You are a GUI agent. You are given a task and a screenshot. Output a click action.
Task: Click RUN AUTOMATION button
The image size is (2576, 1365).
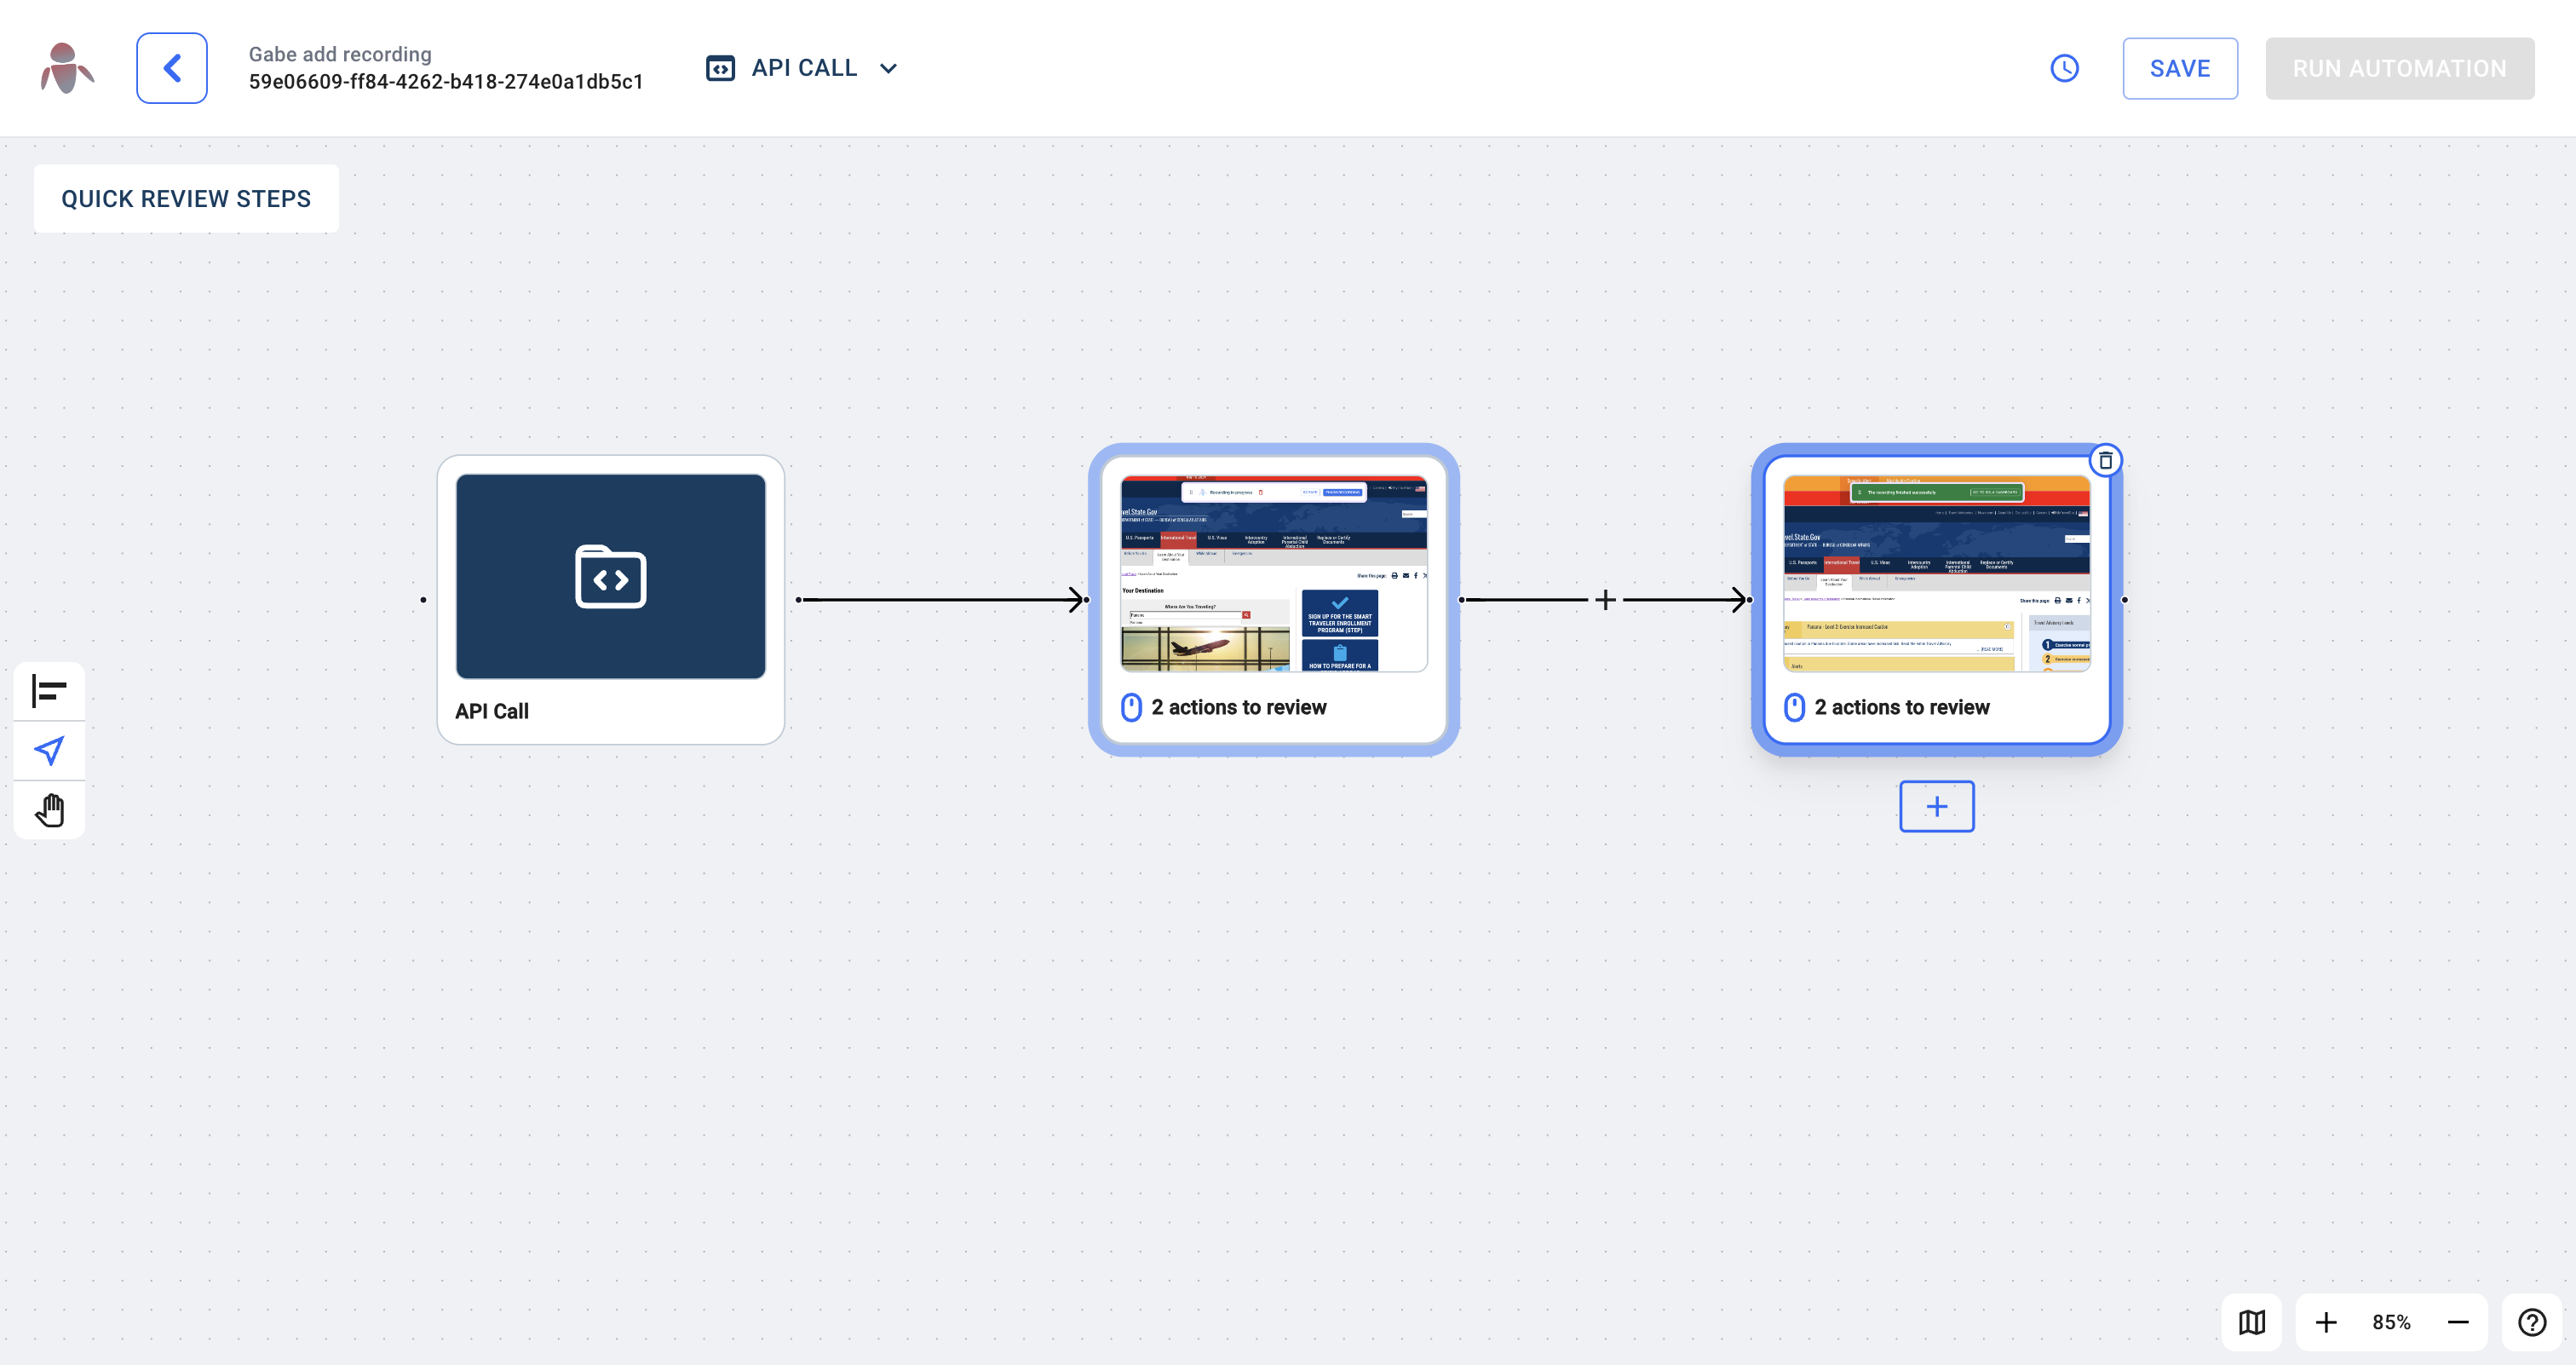(2399, 68)
